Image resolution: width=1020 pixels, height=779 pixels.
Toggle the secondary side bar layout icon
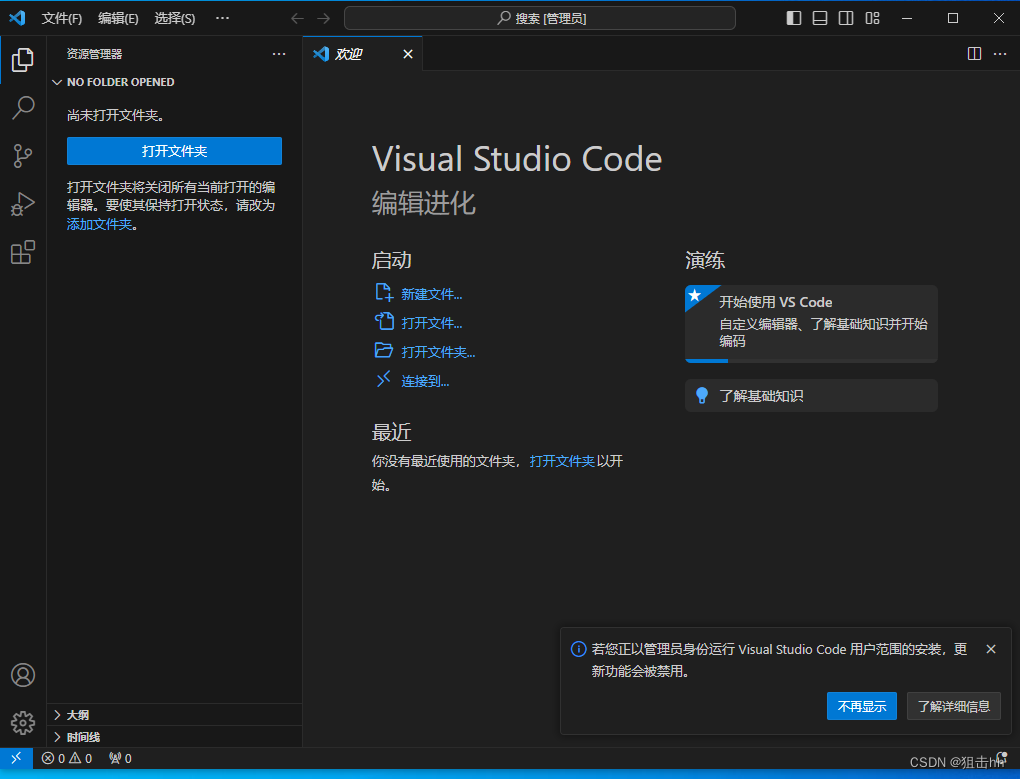point(846,18)
